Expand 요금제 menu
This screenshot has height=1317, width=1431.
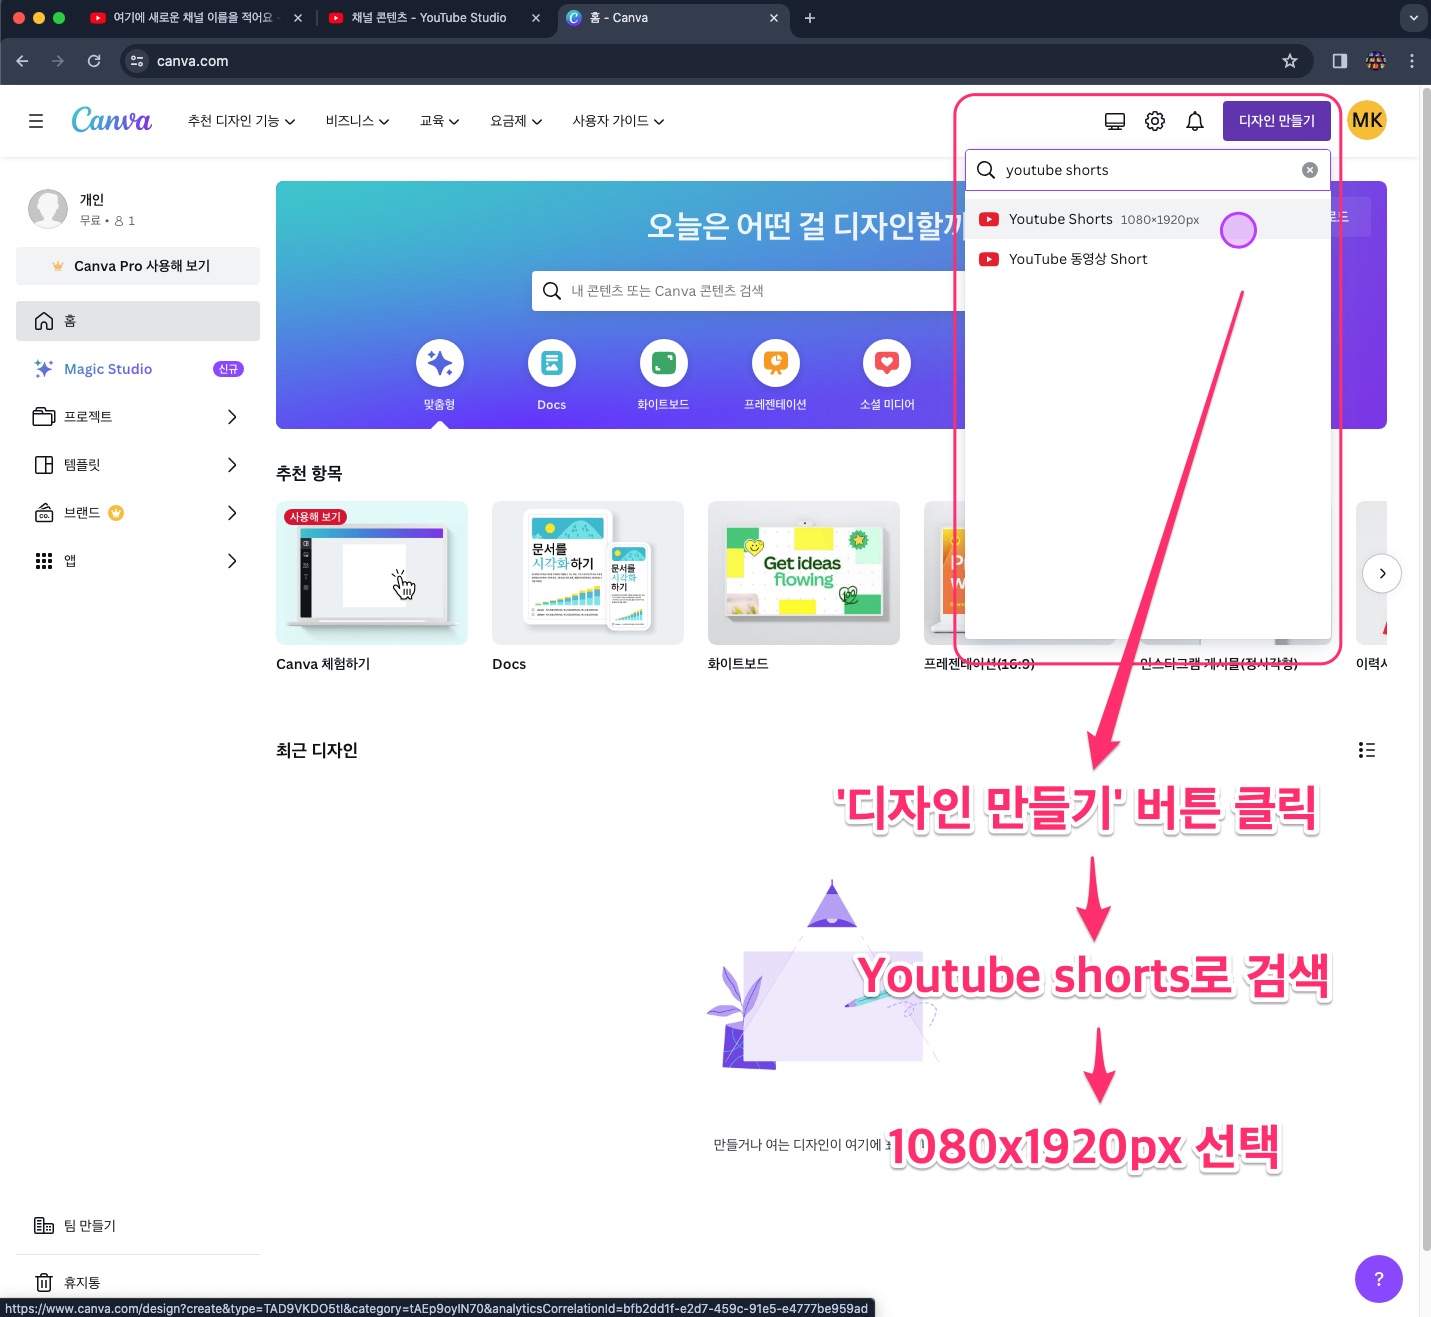[x=516, y=121]
